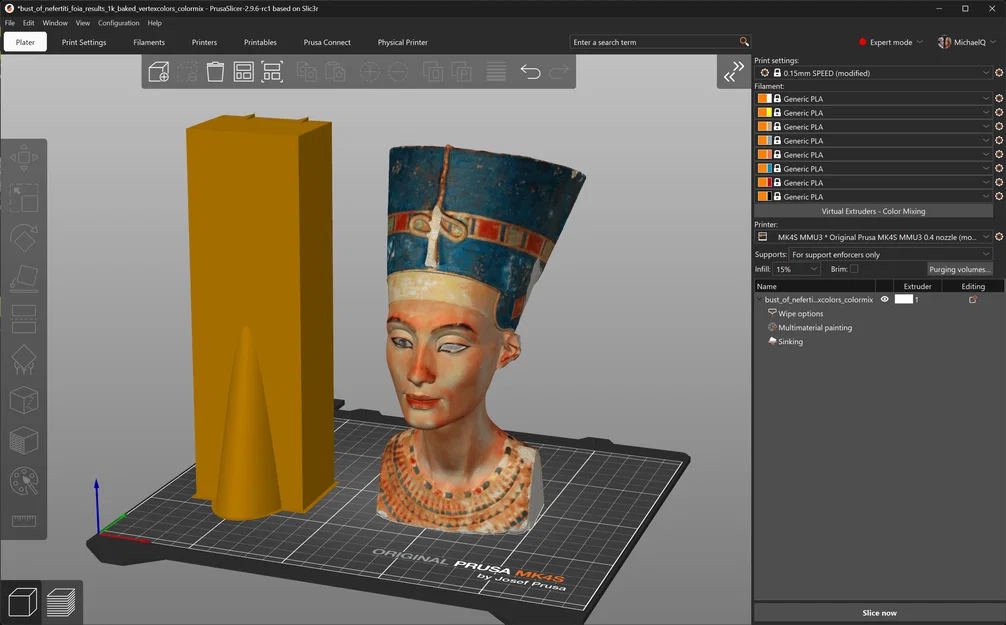Click the filament swatch with black stripe
The image size is (1006, 625).
pyautogui.click(x=765, y=196)
